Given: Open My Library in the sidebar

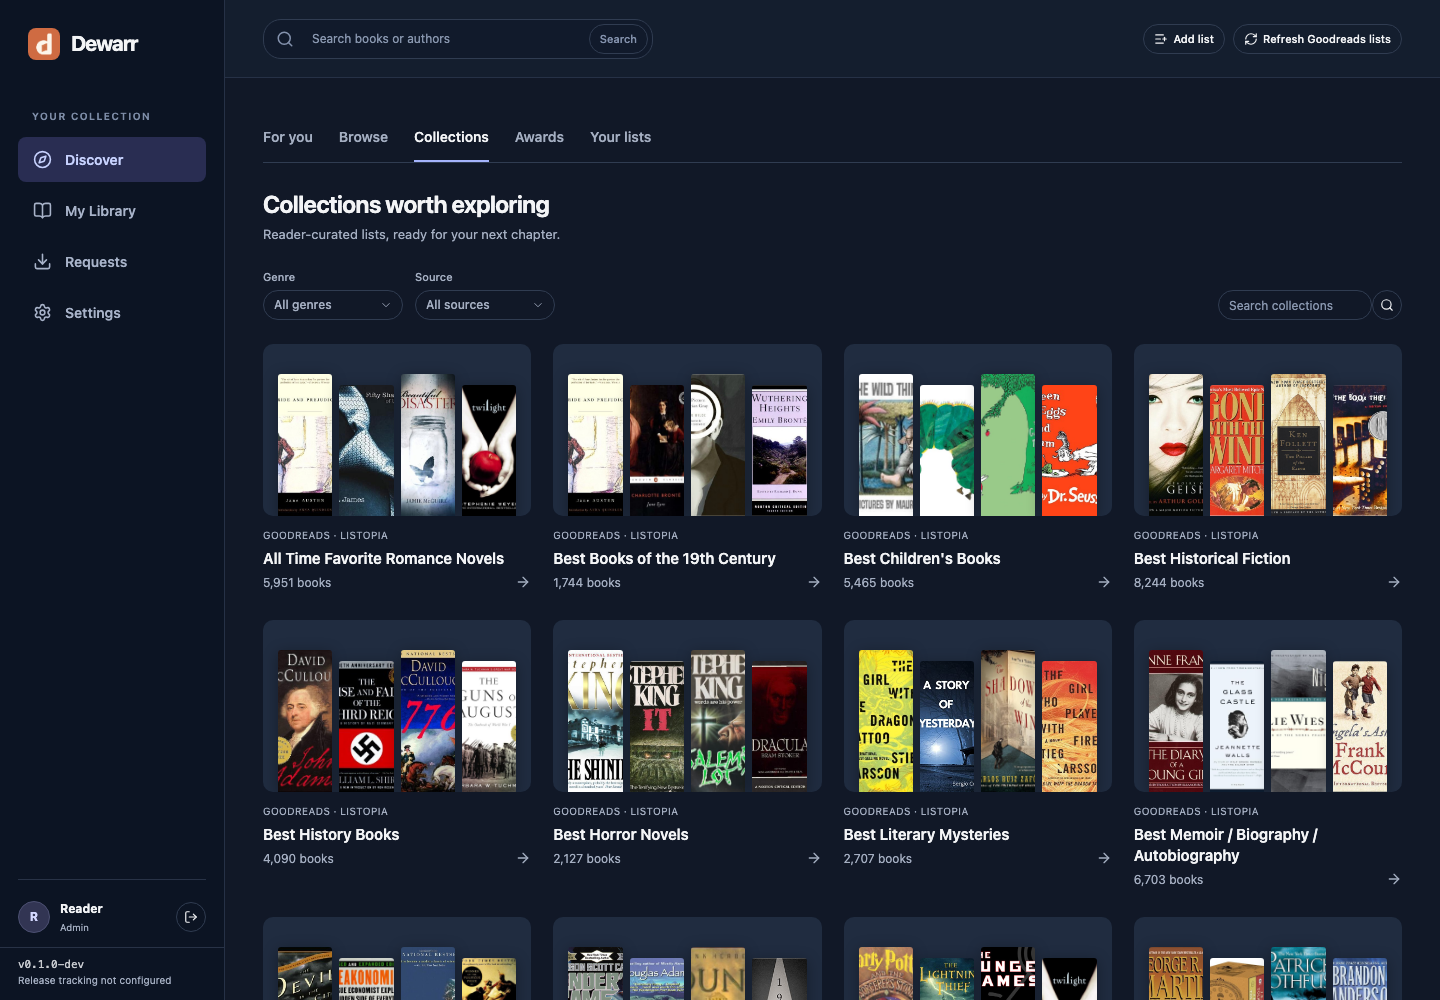Looking at the screenshot, I should pyautogui.click(x=112, y=211).
